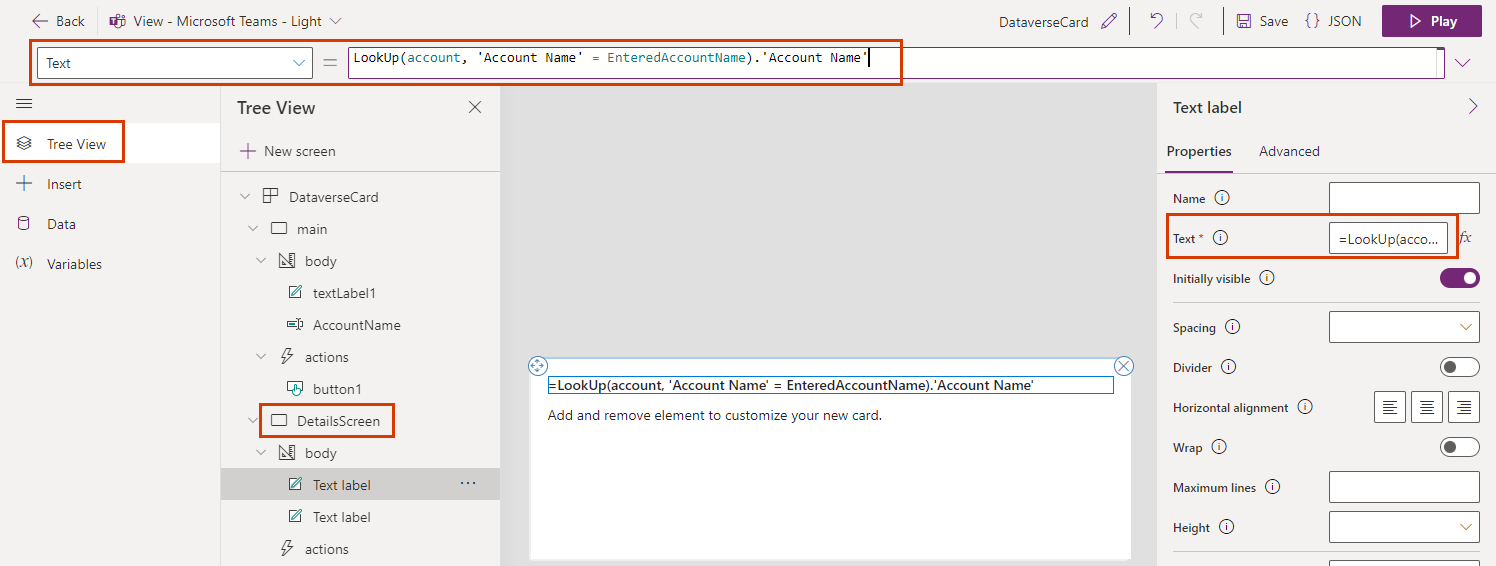This screenshot has height=566, width=1496.
Task: Show info for Horizontal alignment
Action: [x=1304, y=407]
